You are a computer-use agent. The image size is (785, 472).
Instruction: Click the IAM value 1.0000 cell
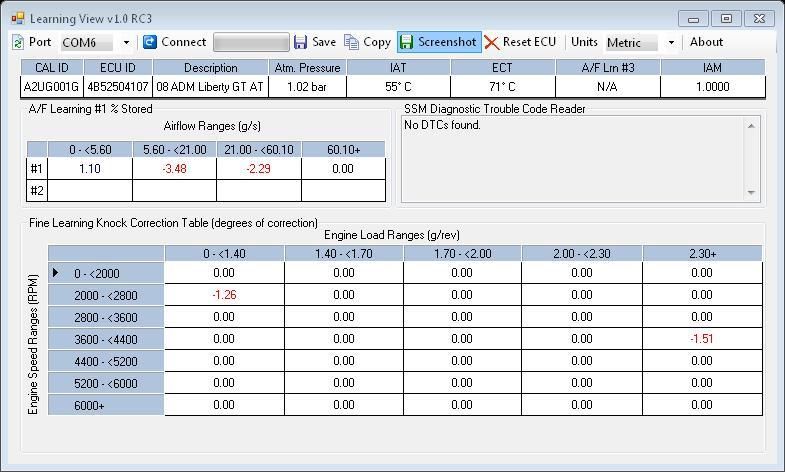pyautogui.click(x=711, y=87)
